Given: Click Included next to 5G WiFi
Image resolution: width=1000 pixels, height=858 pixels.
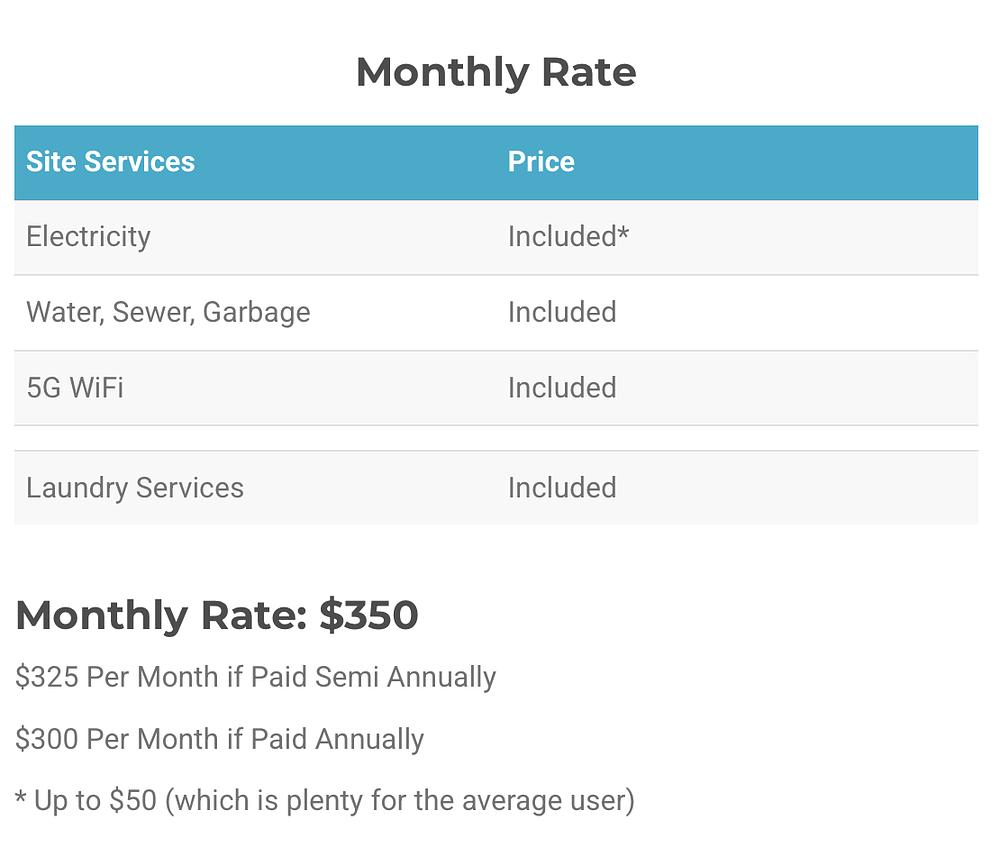Looking at the screenshot, I should point(562,388).
